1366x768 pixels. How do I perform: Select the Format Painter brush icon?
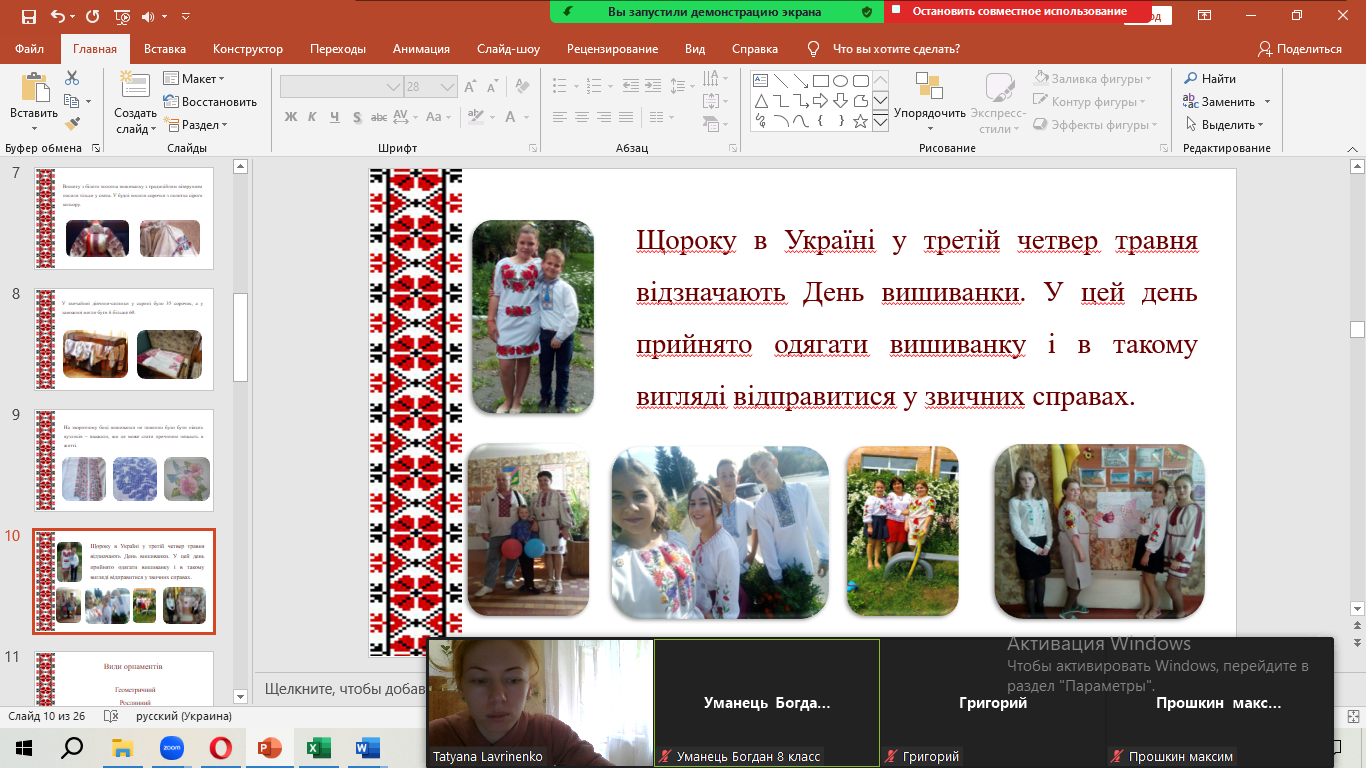[x=72, y=124]
